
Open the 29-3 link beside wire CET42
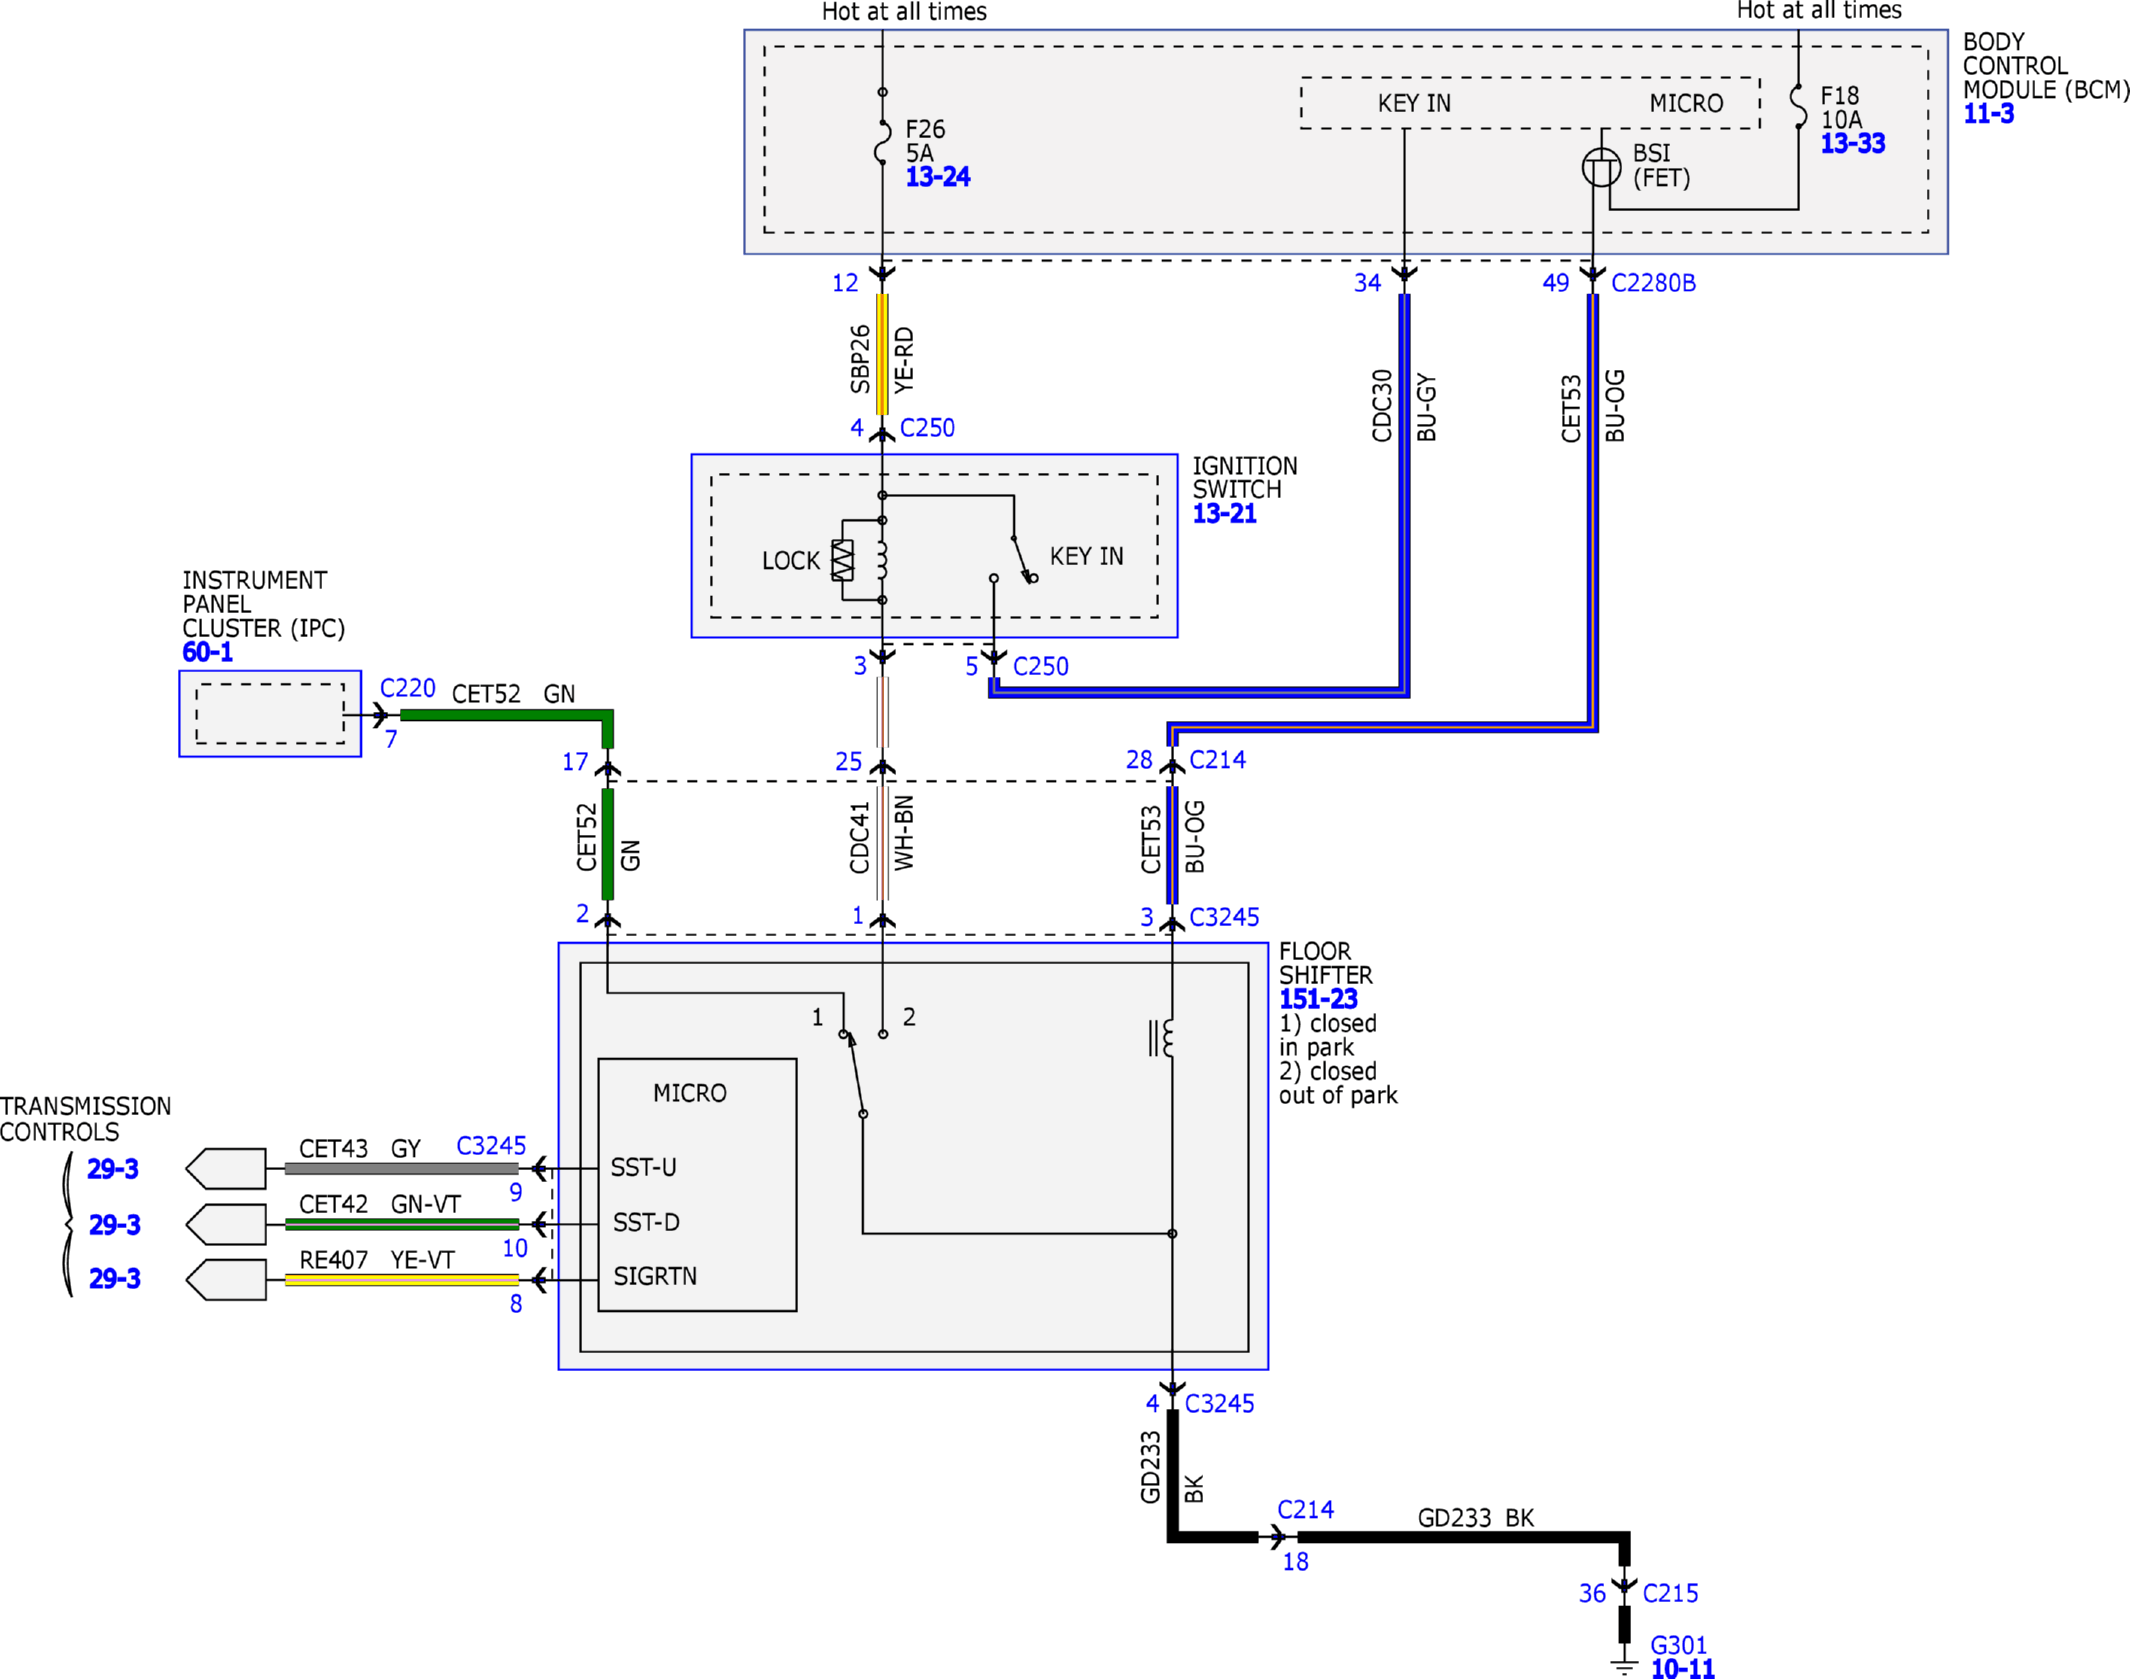[115, 1225]
